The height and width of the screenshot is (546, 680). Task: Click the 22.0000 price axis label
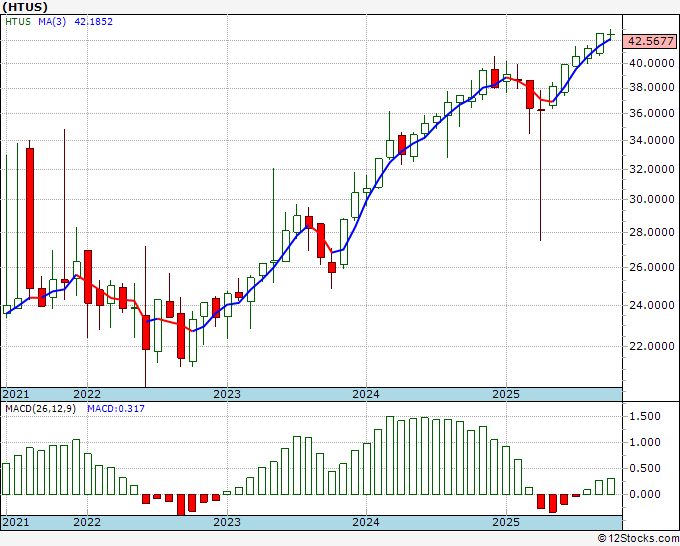(x=651, y=346)
